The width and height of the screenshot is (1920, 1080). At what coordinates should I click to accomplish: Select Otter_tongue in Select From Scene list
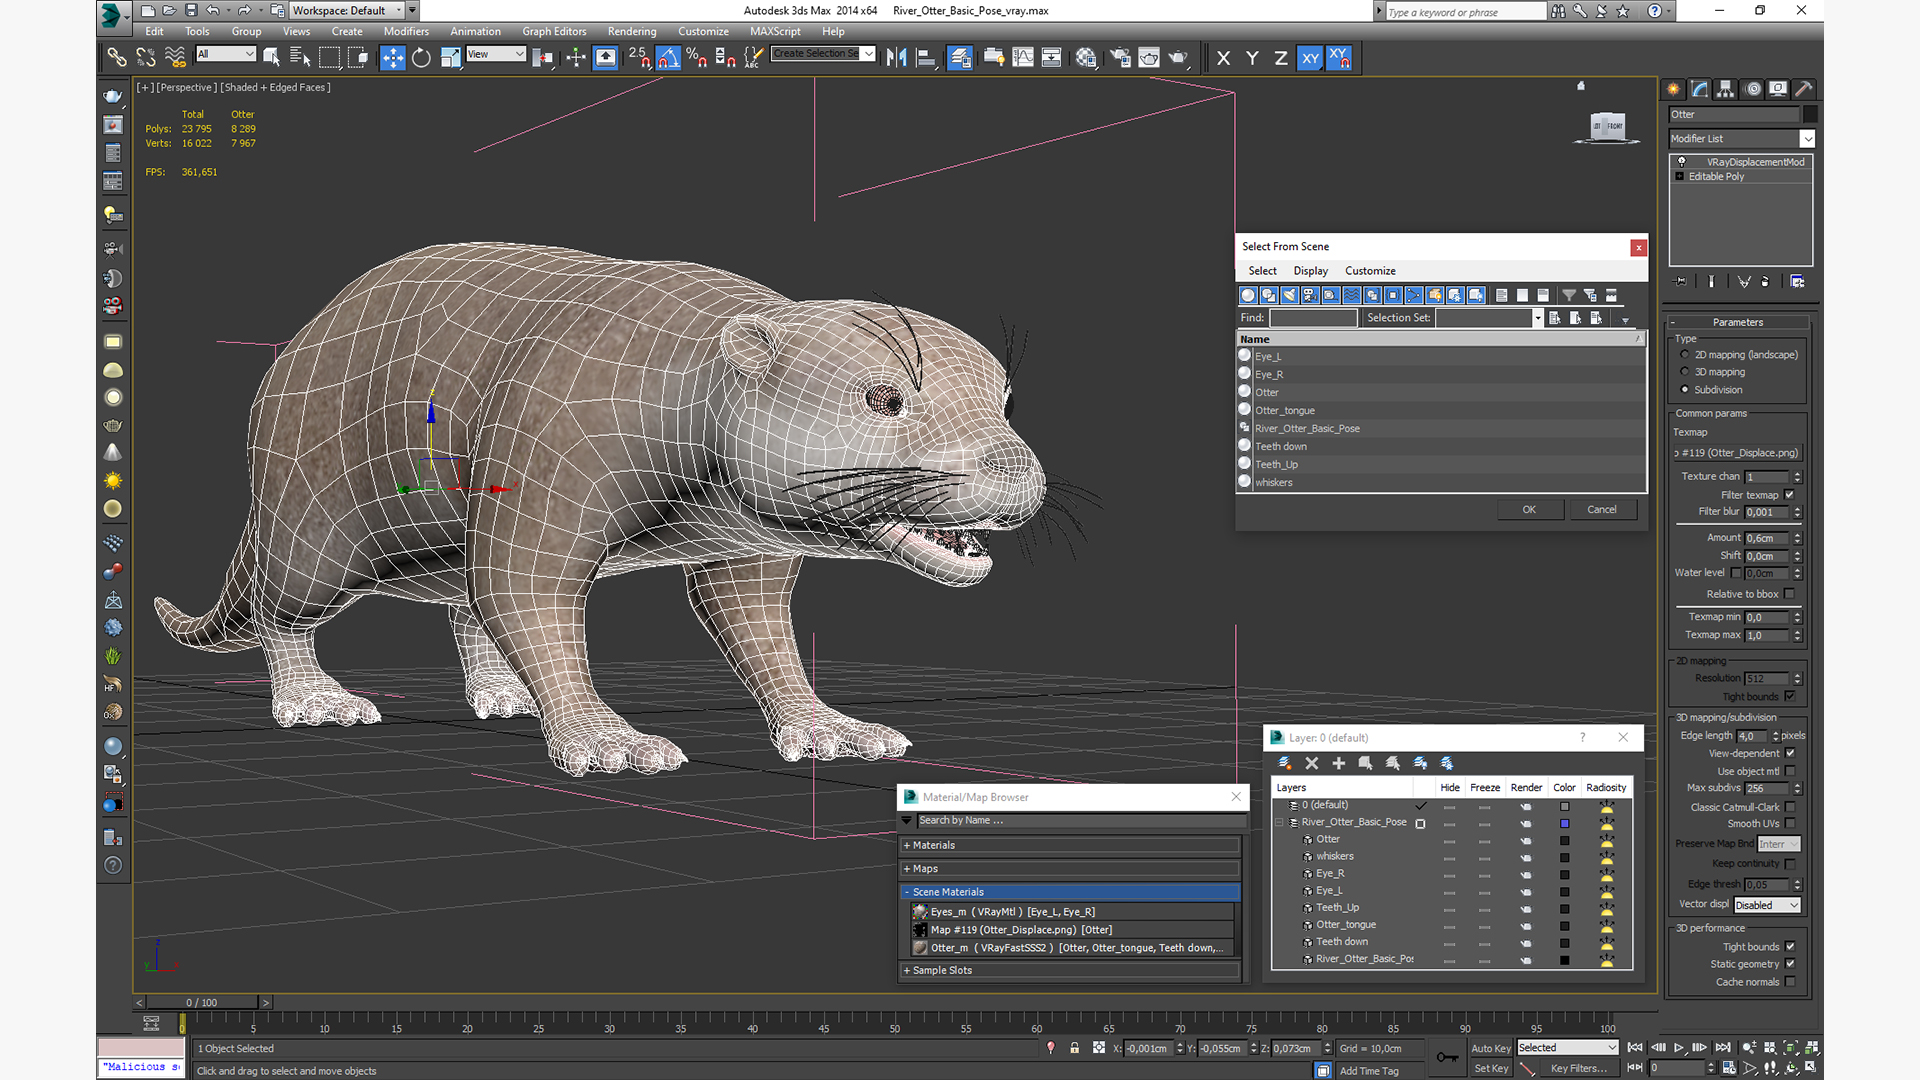pyautogui.click(x=1440, y=411)
